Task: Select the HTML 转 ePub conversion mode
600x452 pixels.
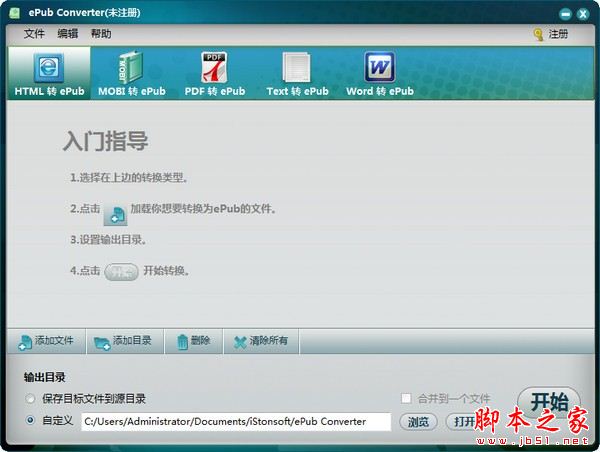Action: click(49, 73)
